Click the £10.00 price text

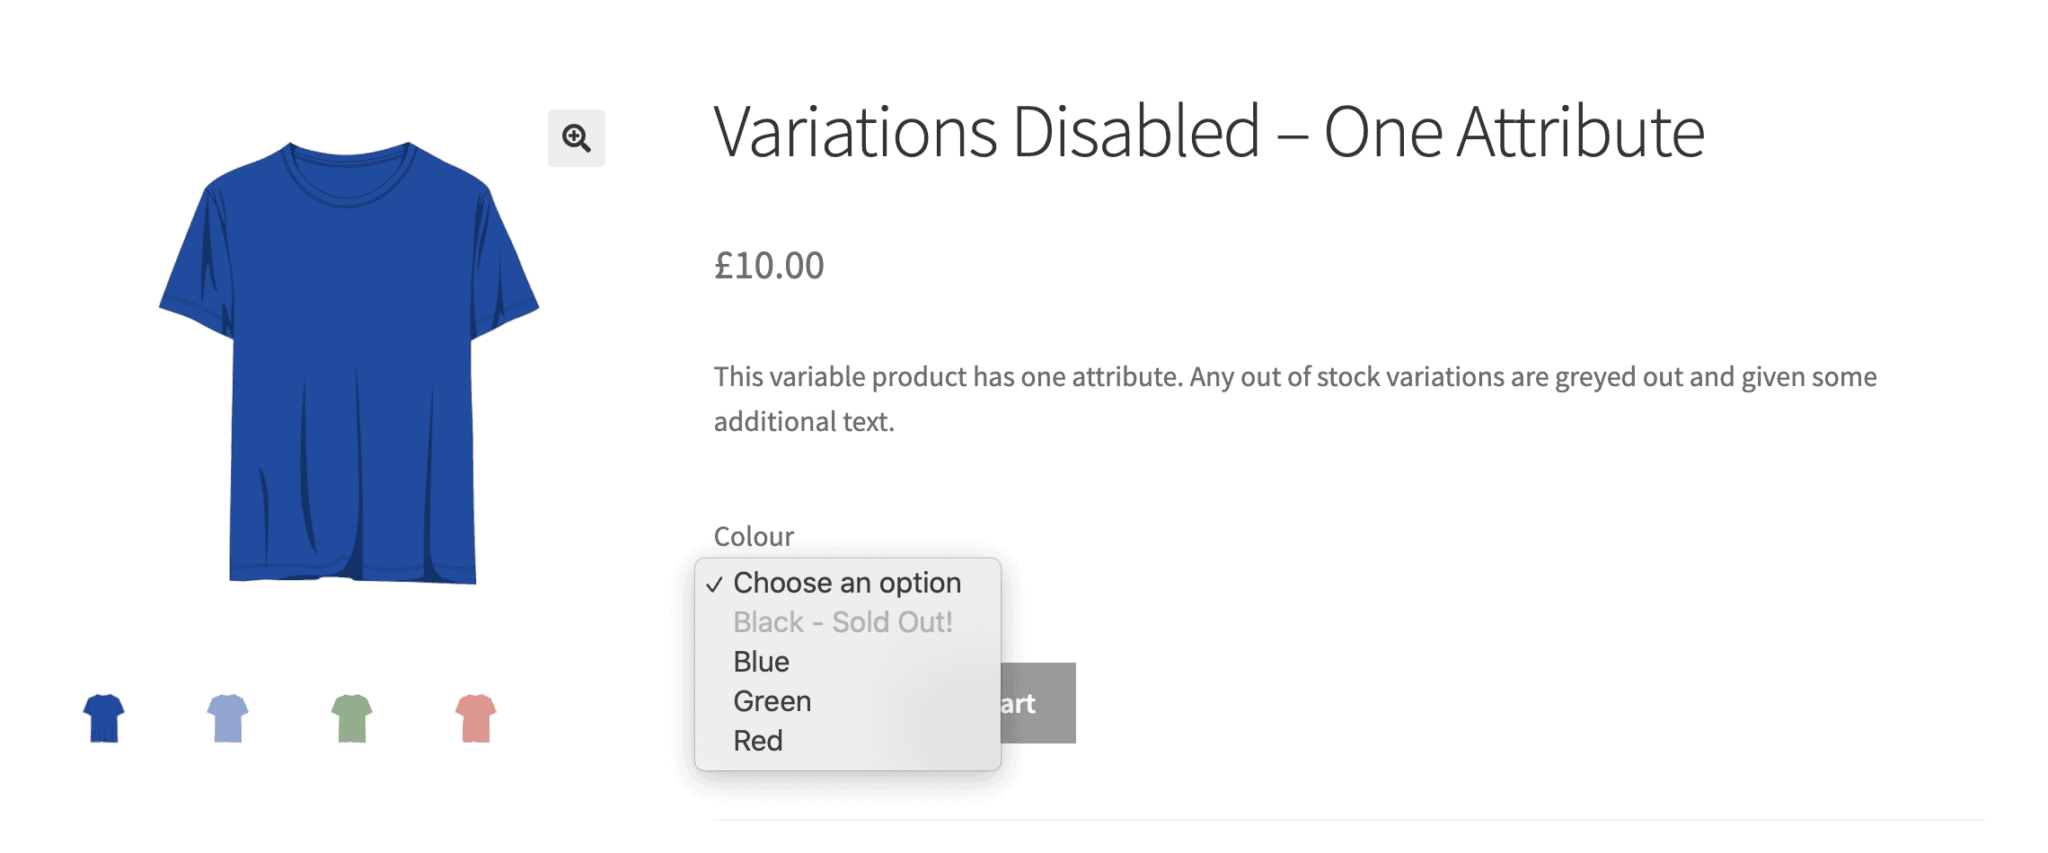767,265
